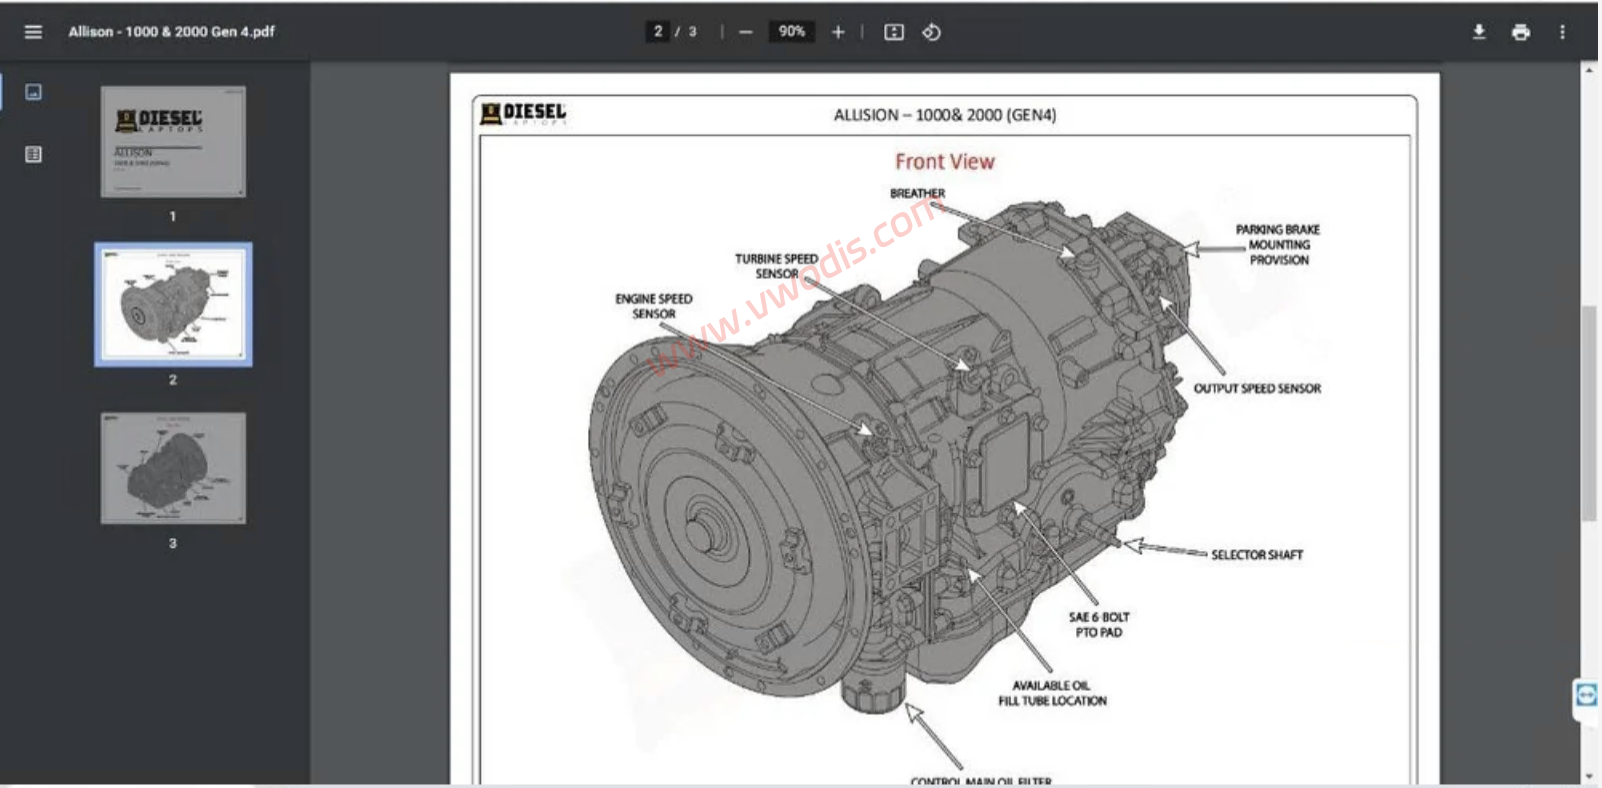Open page 1 thumbnail
This screenshot has height=788, width=1602.
pyautogui.click(x=173, y=141)
